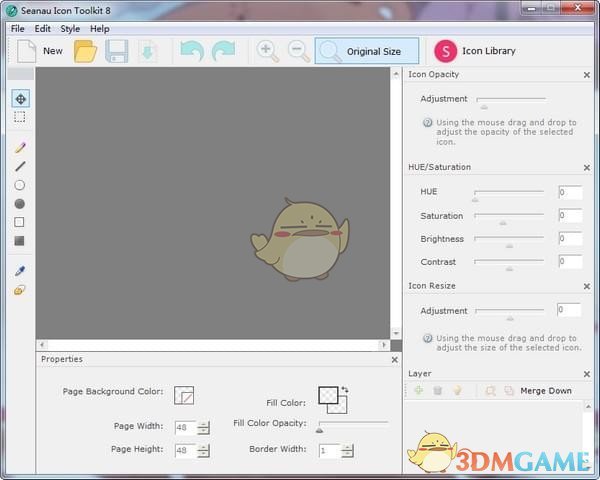This screenshot has height=480, width=600.
Task: Click the green down-arrow export icon
Action: (x=148, y=51)
